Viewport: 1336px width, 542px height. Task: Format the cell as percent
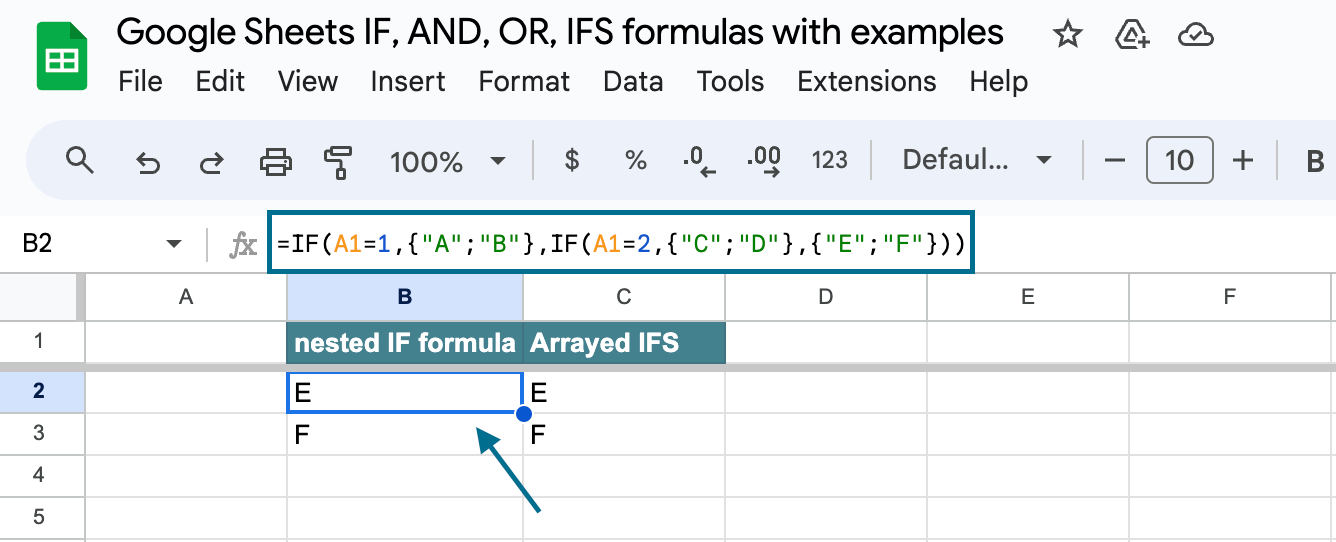[636, 160]
